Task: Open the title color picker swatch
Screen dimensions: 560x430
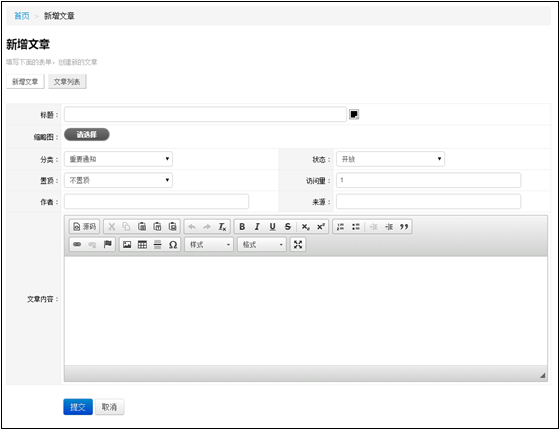Action: (354, 114)
